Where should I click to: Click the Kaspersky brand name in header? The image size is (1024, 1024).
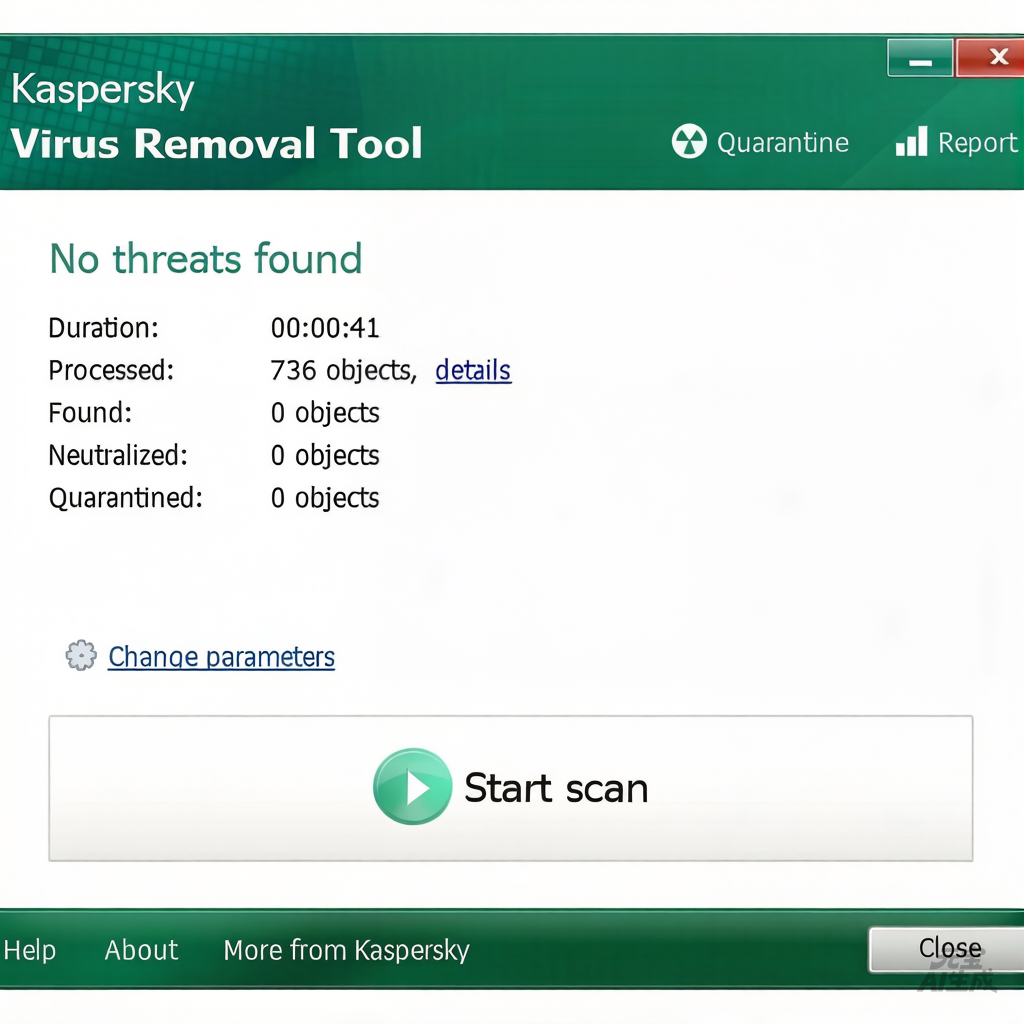coord(103,89)
